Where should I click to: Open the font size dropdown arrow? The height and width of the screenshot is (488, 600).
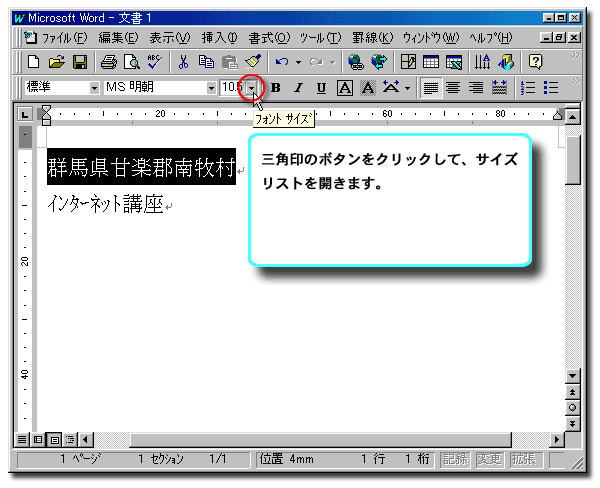(251, 88)
